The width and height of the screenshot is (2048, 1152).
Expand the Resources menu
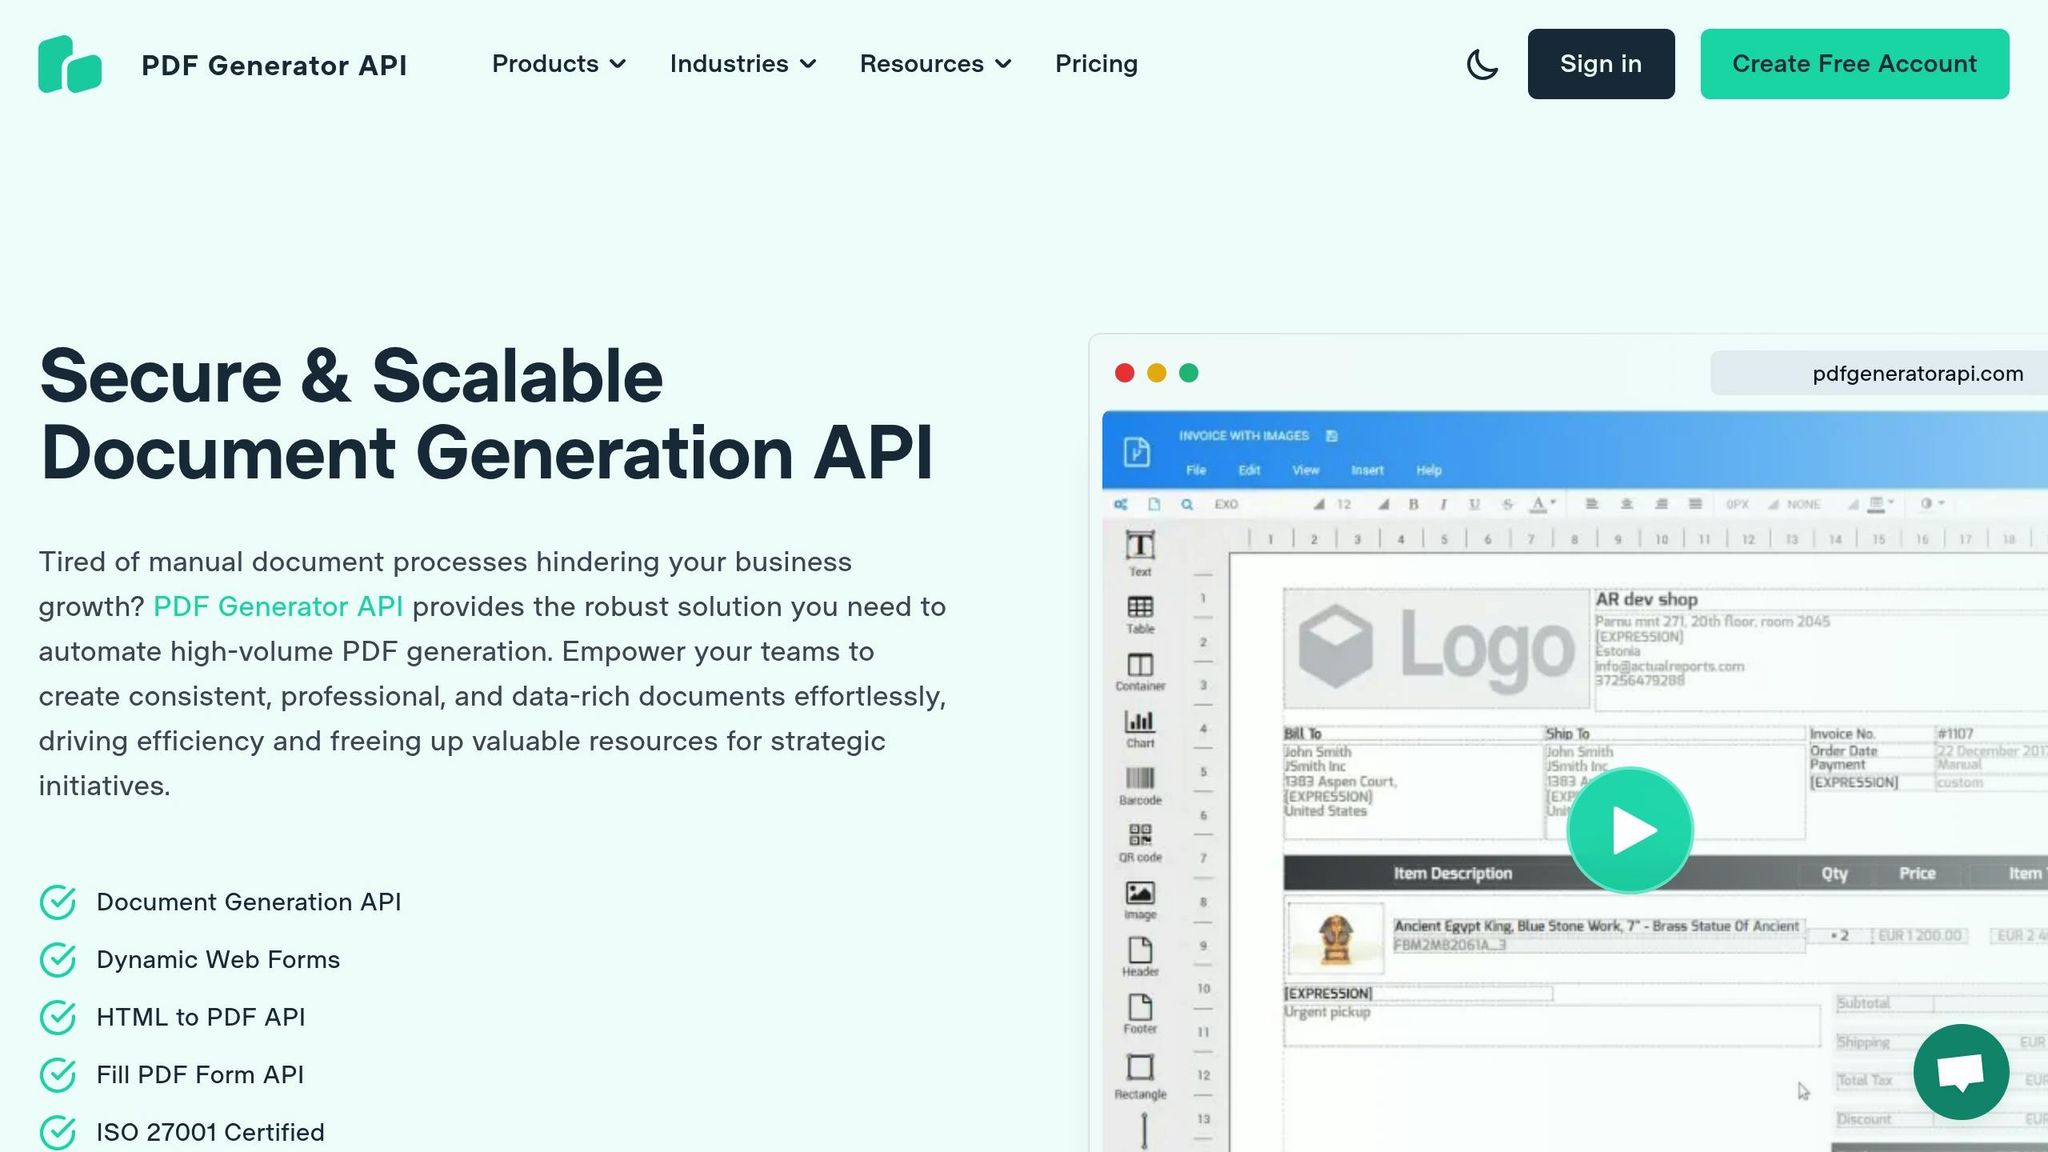click(936, 64)
